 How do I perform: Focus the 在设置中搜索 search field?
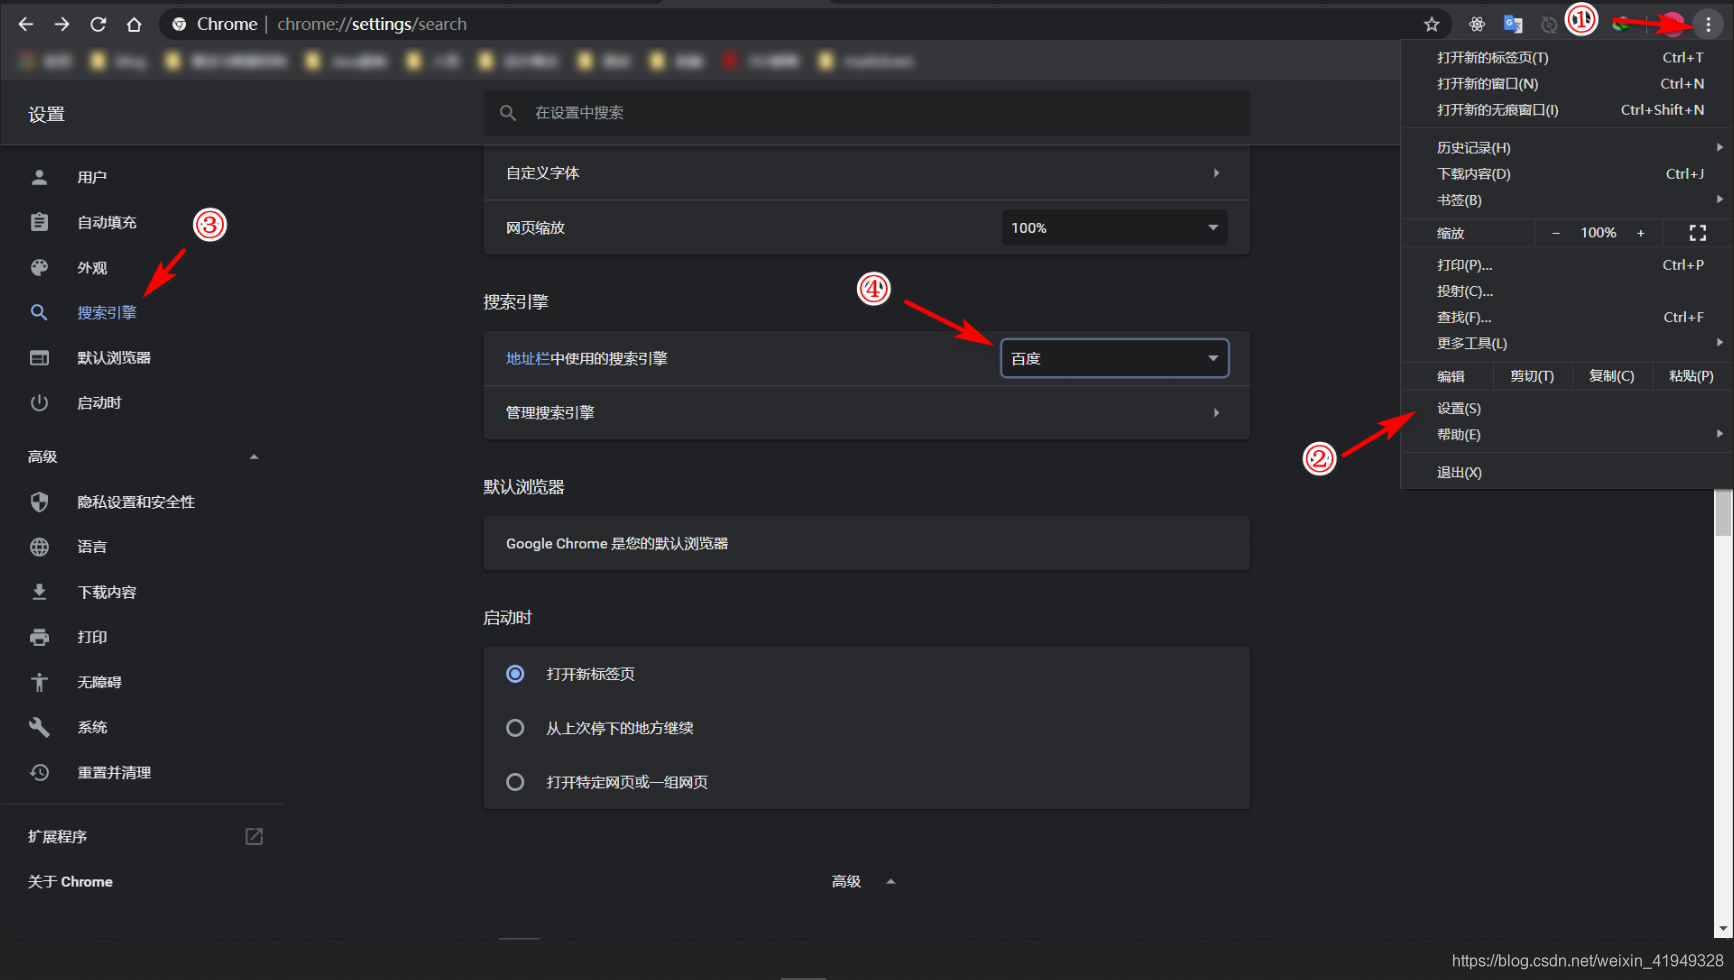pos(866,113)
